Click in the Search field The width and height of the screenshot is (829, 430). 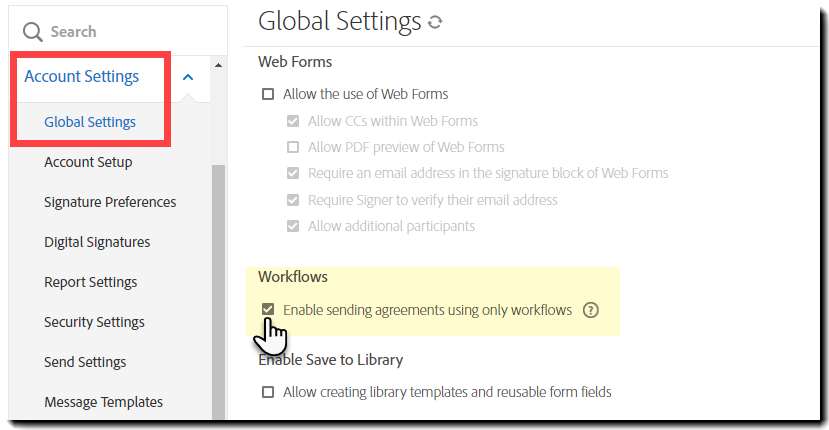click(x=110, y=31)
